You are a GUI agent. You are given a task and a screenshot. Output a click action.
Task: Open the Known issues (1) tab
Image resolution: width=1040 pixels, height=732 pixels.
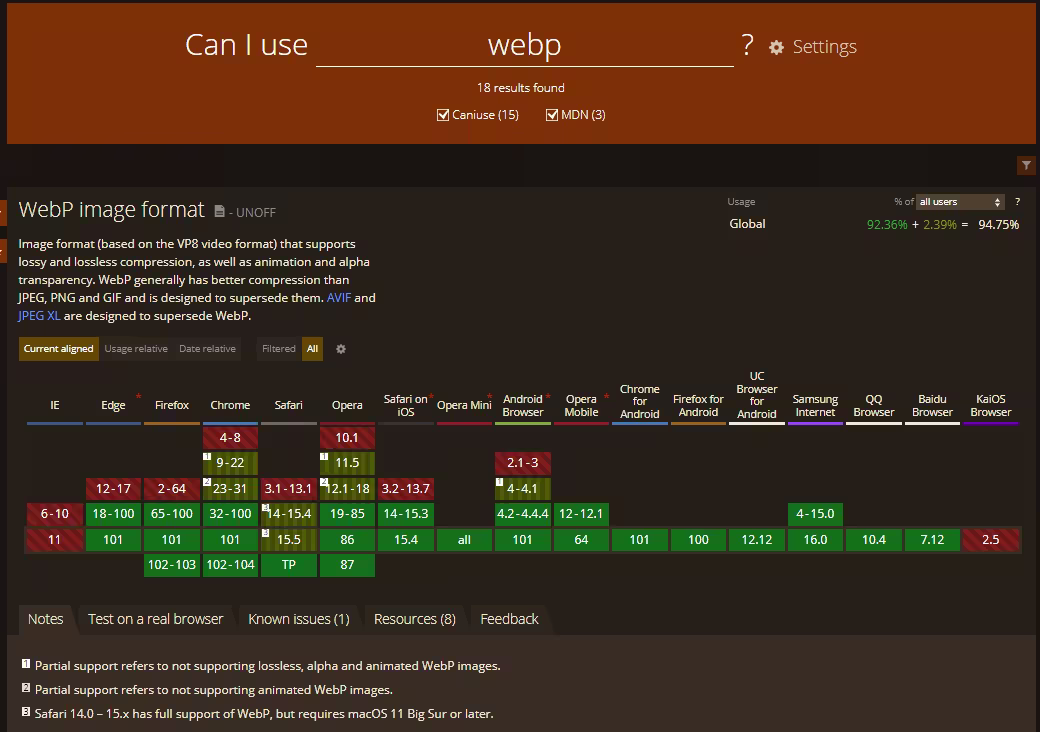point(299,619)
